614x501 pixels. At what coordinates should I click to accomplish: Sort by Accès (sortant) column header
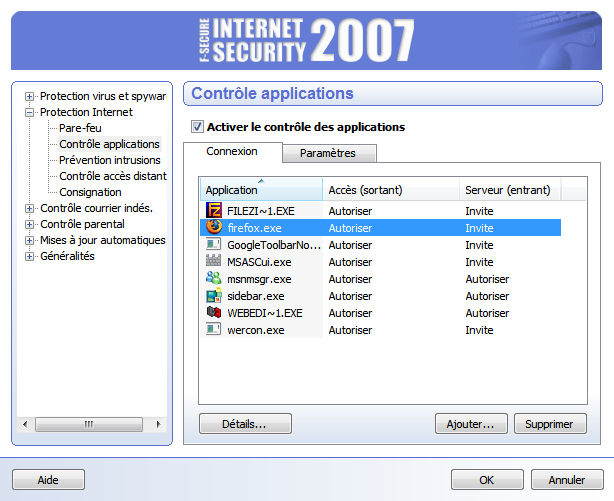tap(391, 190)
